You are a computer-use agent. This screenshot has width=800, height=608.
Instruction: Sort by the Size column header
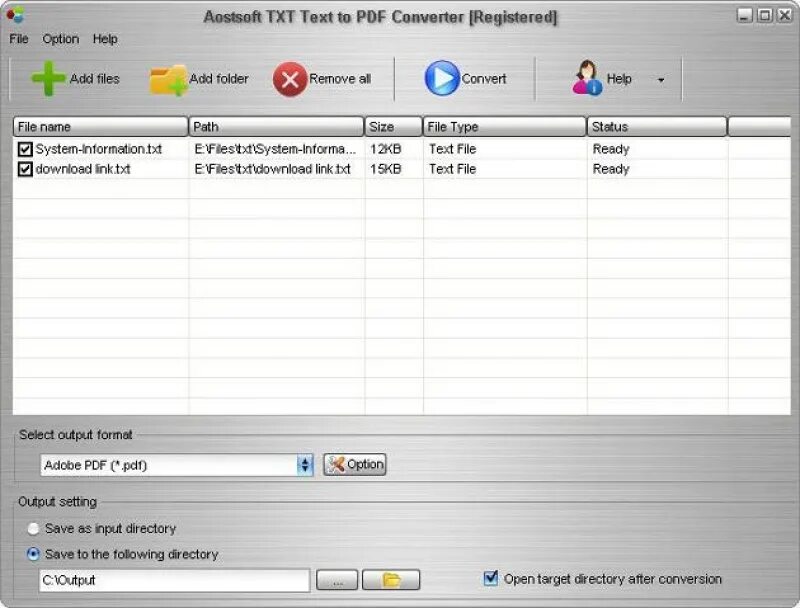(x=394, y=126)
